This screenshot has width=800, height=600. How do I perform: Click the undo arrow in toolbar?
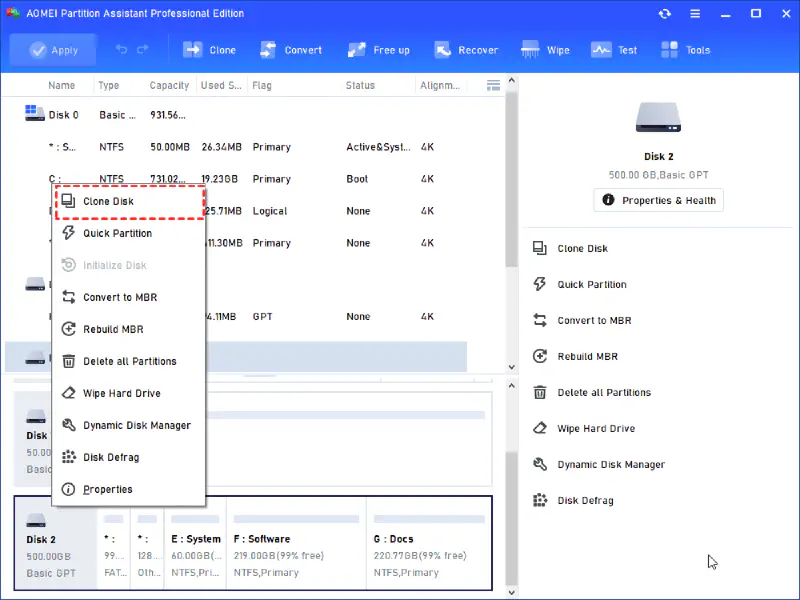pos(122,50)
